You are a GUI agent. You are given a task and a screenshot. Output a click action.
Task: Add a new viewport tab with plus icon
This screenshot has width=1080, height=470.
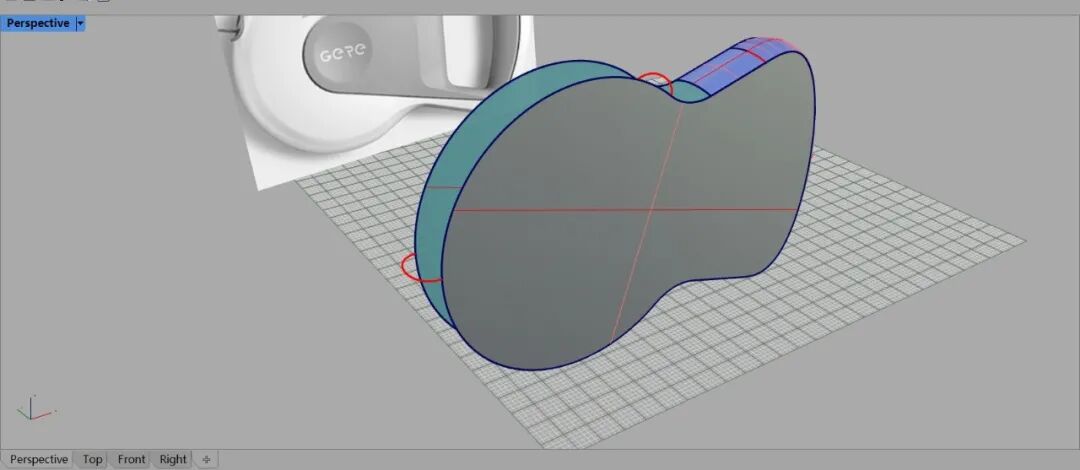click(205, 459)
